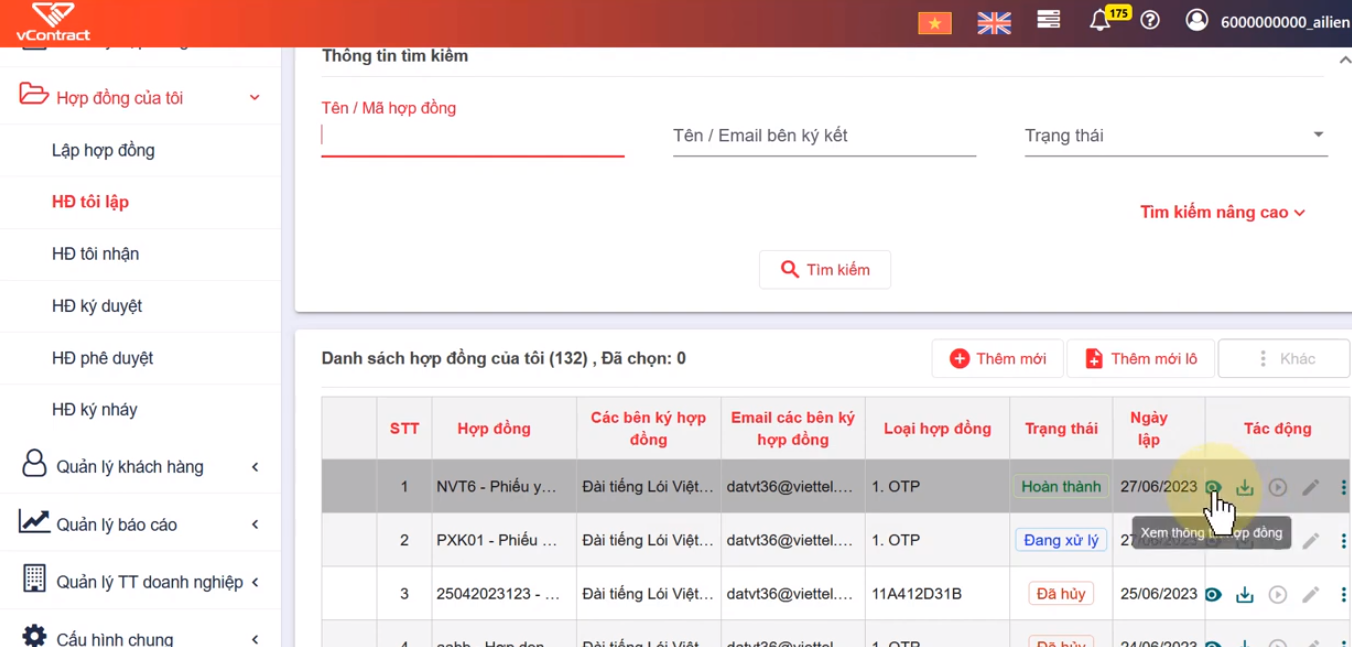
Task: Open more options dots for row 1
Action: point(1343,487)
